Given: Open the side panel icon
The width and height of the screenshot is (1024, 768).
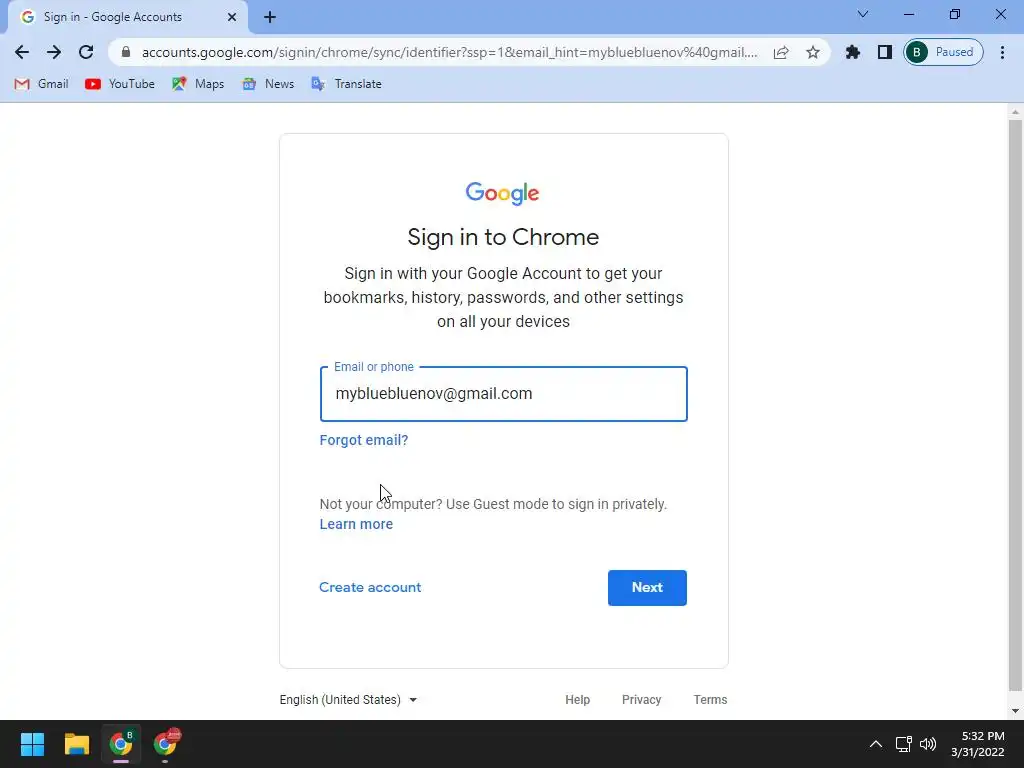Looking at the screenshot, I should pyautogui.click(x=884, y=52).
